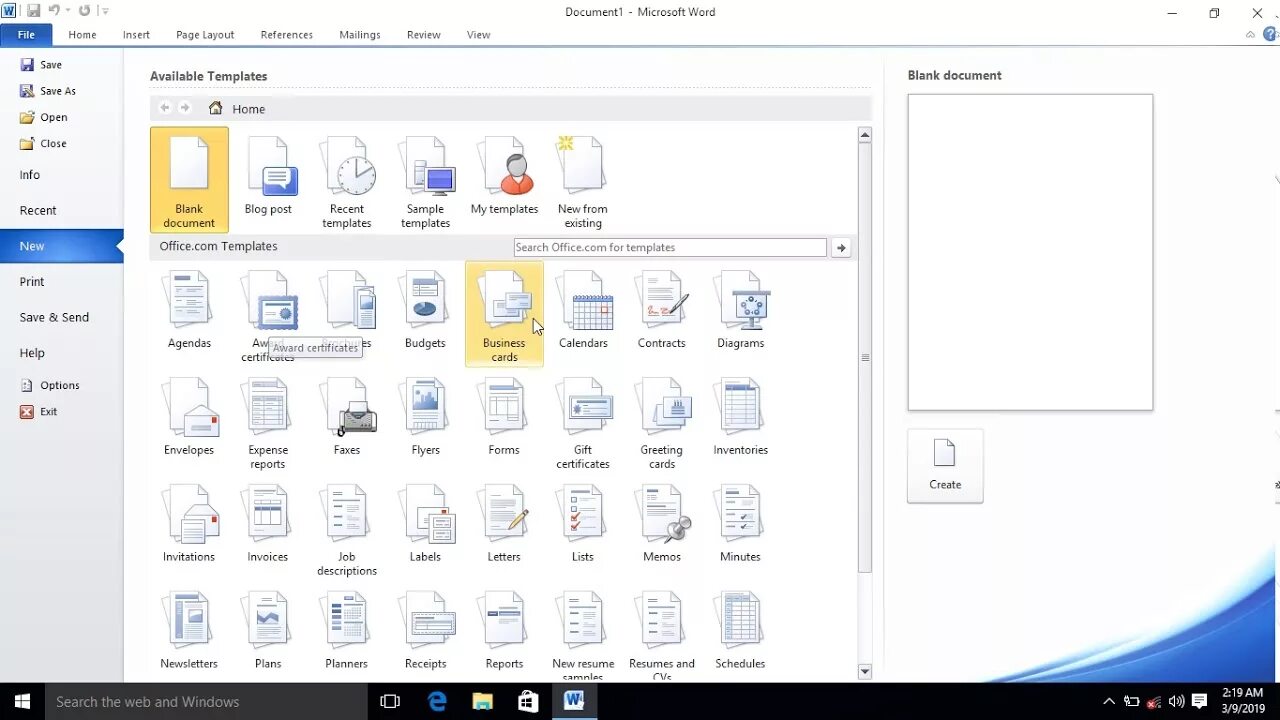Click the Create button
1280x720 pixels.
coord(945,466)
